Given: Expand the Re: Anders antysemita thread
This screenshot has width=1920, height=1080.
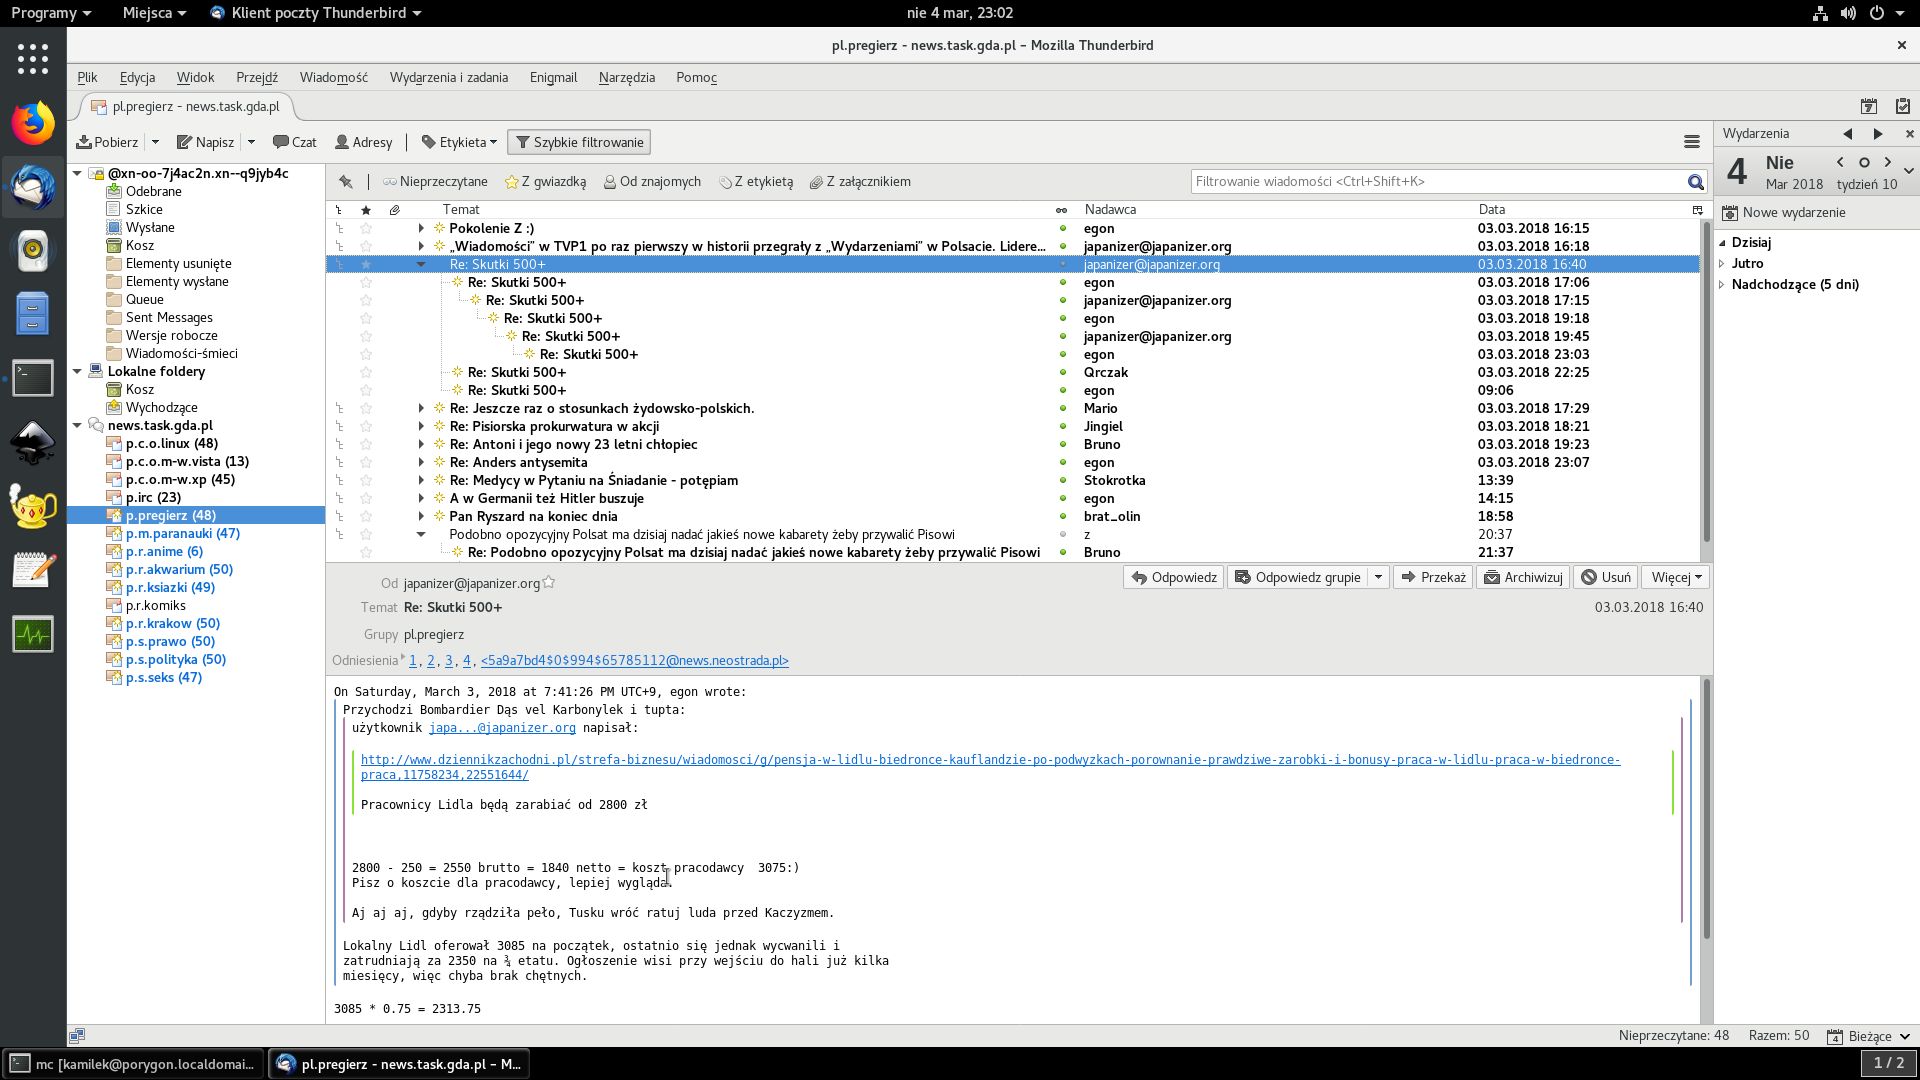Looking at the screenshot, I should tap(421, 462).
